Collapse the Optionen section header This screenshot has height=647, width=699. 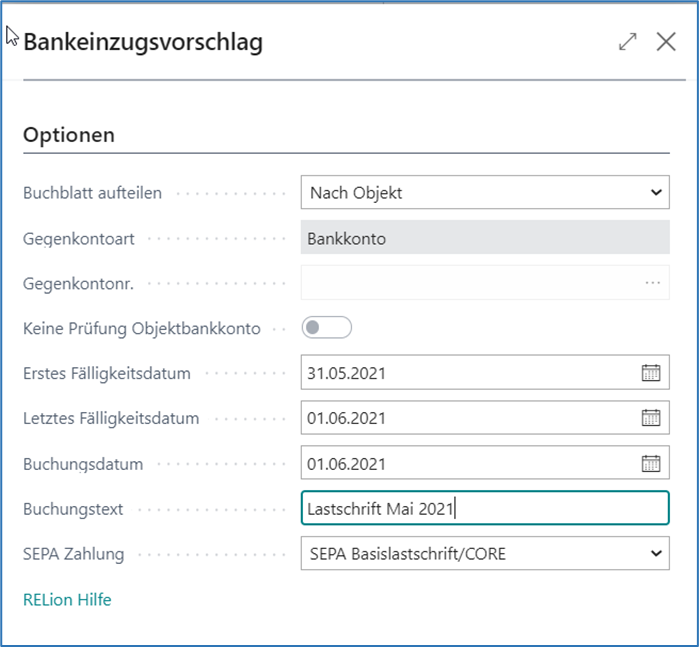tap(69, 134)
